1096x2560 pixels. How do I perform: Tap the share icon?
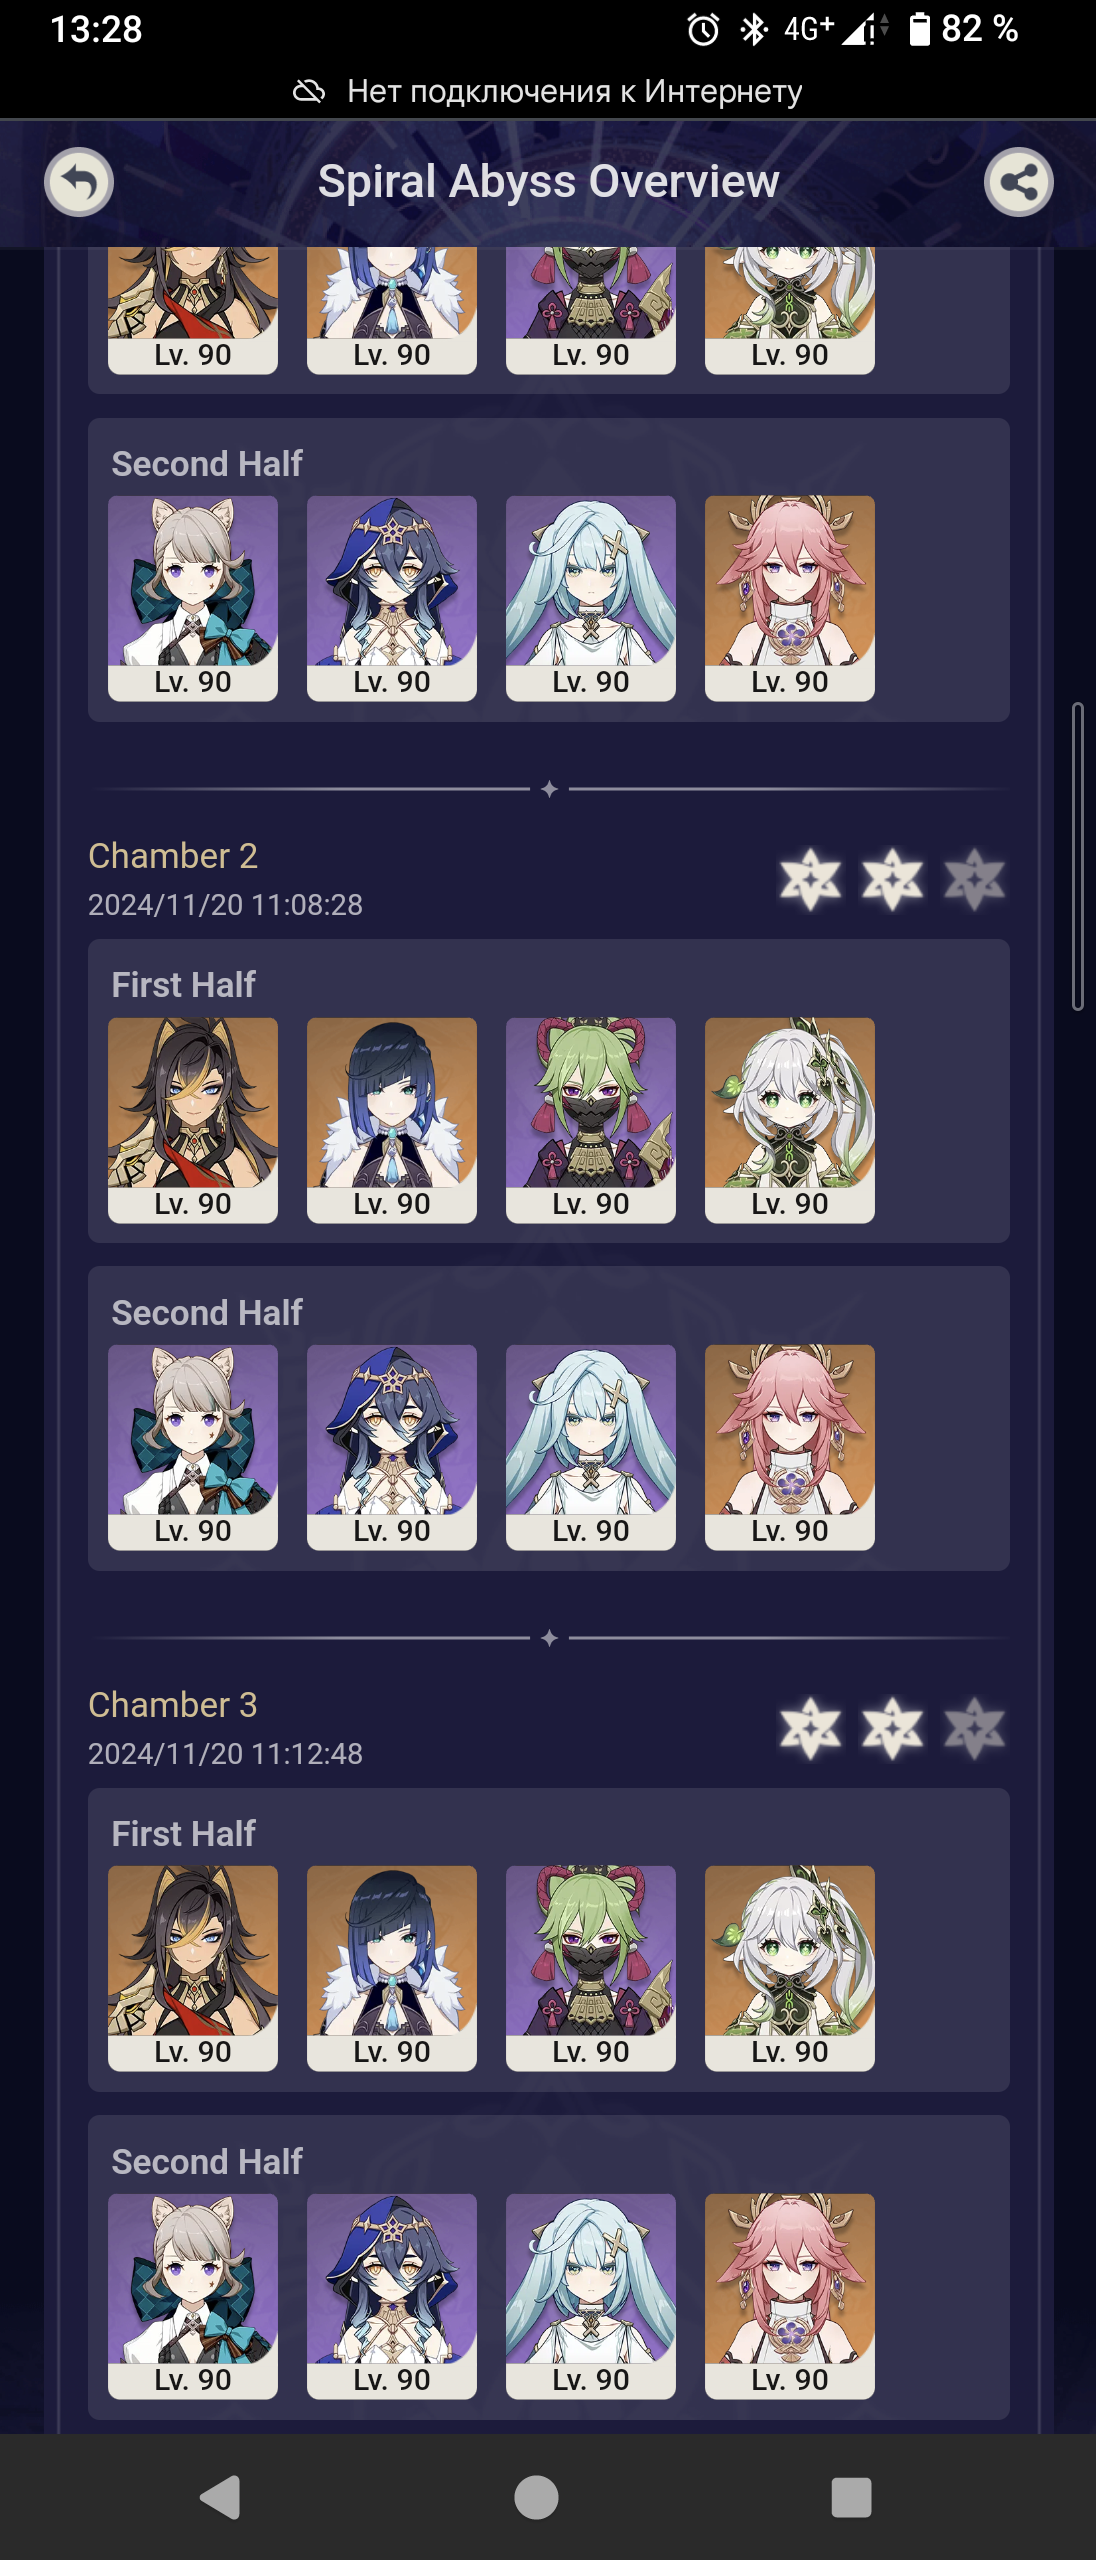(x=1018, y=182)
